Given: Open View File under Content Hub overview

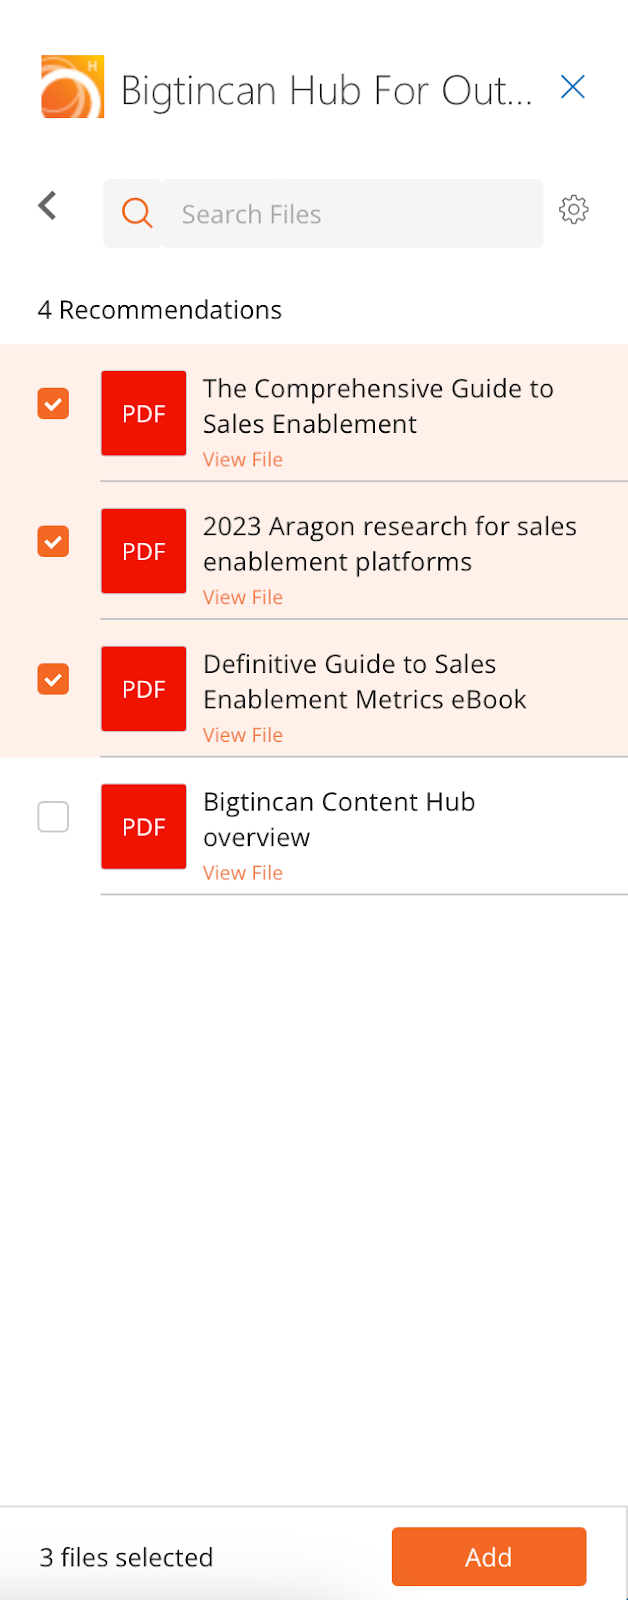Looking at the screenshot, I should coord(243,873).
